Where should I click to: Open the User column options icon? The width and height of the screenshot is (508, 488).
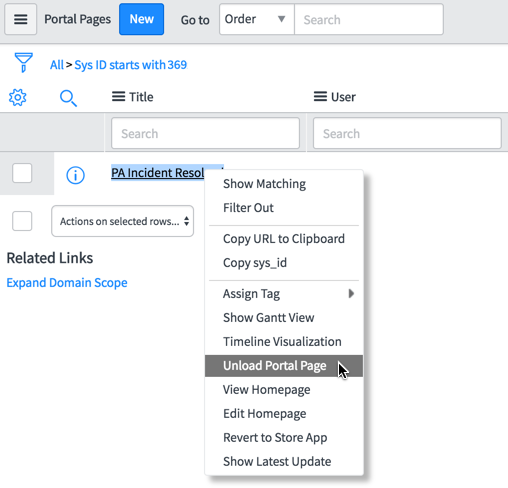tap(320, 97)
